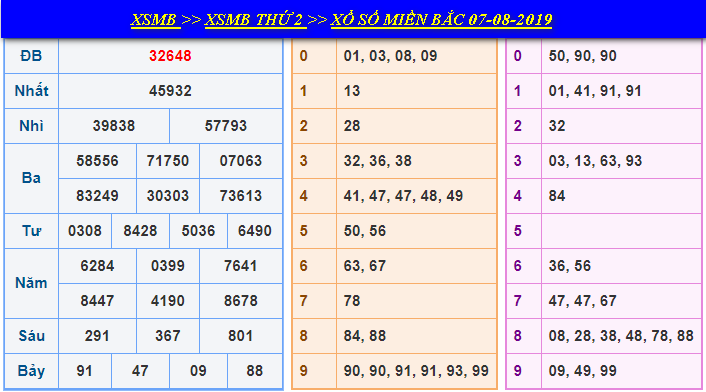Screen dimensions: 706x392
Task: Select sixth prize number 801
Action: [240, 336]
